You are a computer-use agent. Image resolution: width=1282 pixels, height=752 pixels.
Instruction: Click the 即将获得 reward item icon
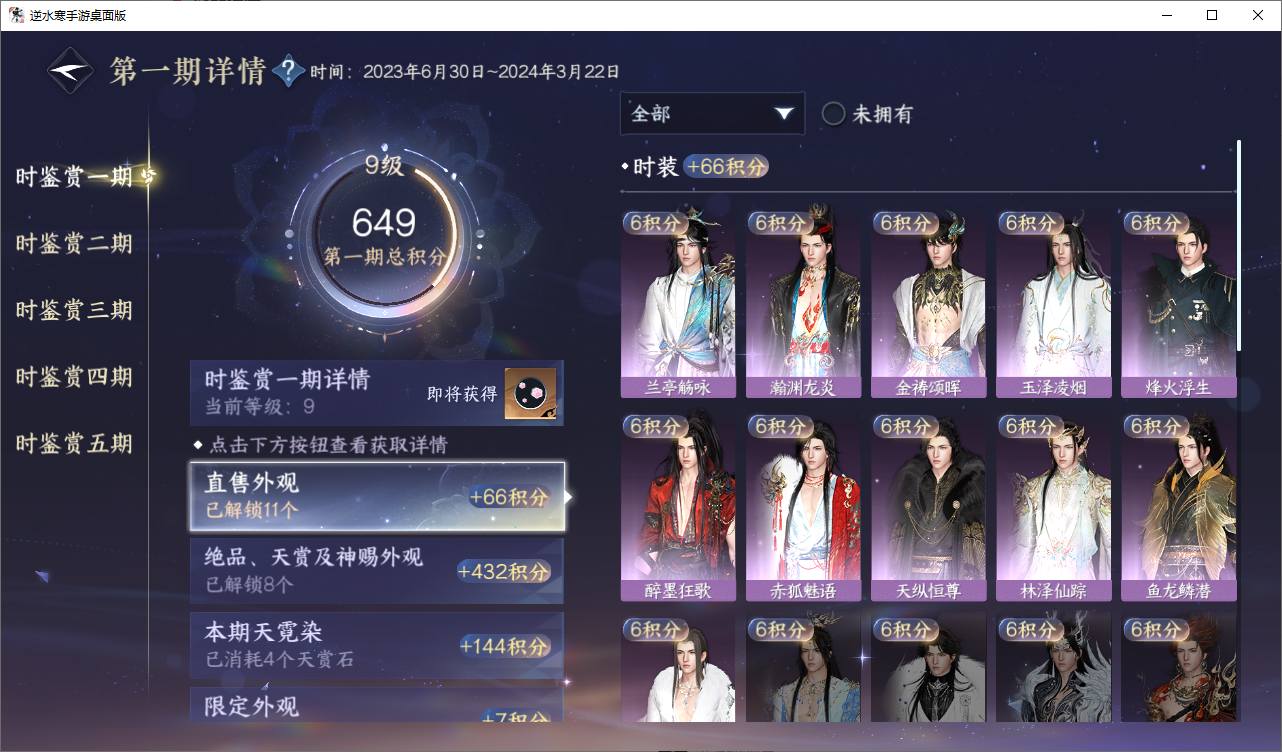[529, 393]
